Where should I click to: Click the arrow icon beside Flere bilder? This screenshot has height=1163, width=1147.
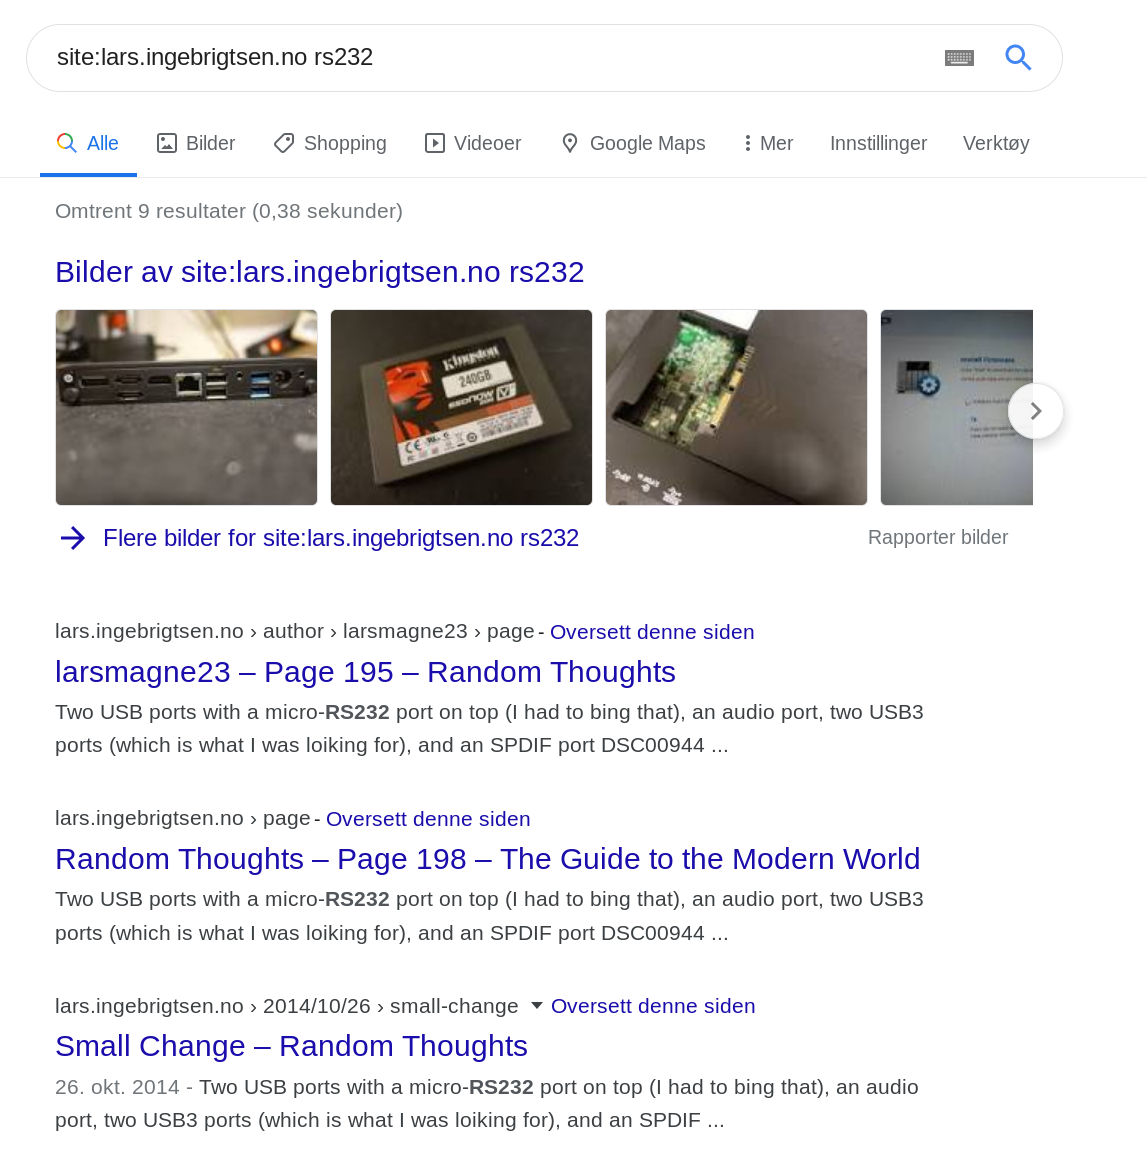pyautogui.click(x=73, y=538)
